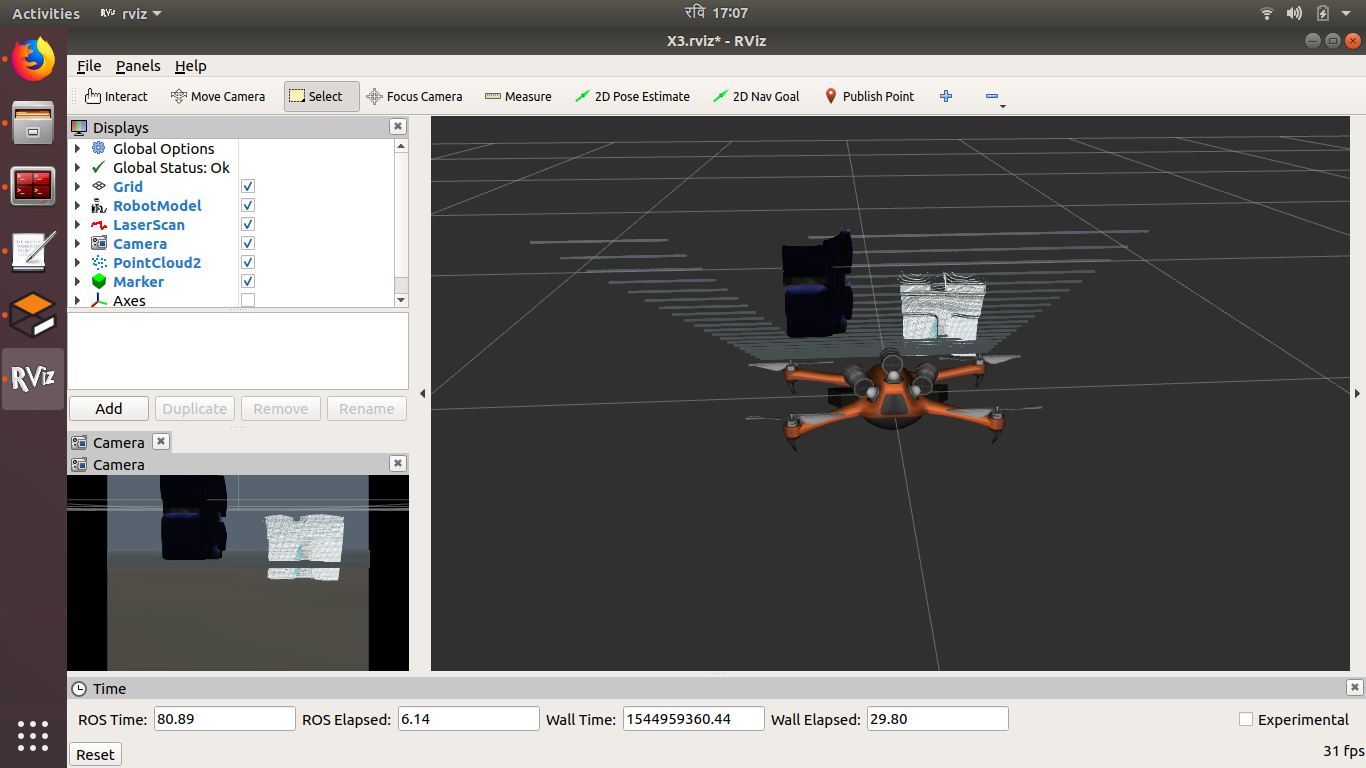The height and width of the screenshot is (768, 1366).
Task: Expand the RobotModel display properties
Action: (x=78, y=205)
